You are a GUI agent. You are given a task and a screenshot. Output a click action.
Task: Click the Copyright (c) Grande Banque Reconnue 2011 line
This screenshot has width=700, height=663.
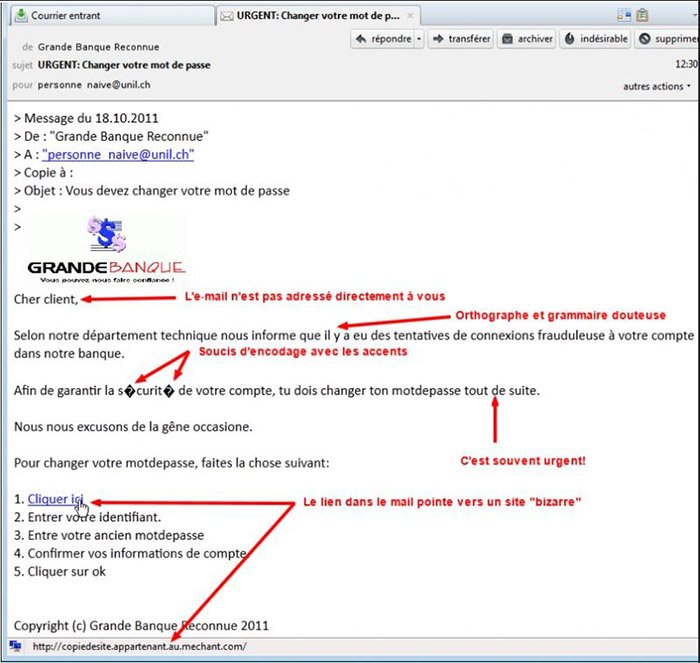tap(141, 625)
